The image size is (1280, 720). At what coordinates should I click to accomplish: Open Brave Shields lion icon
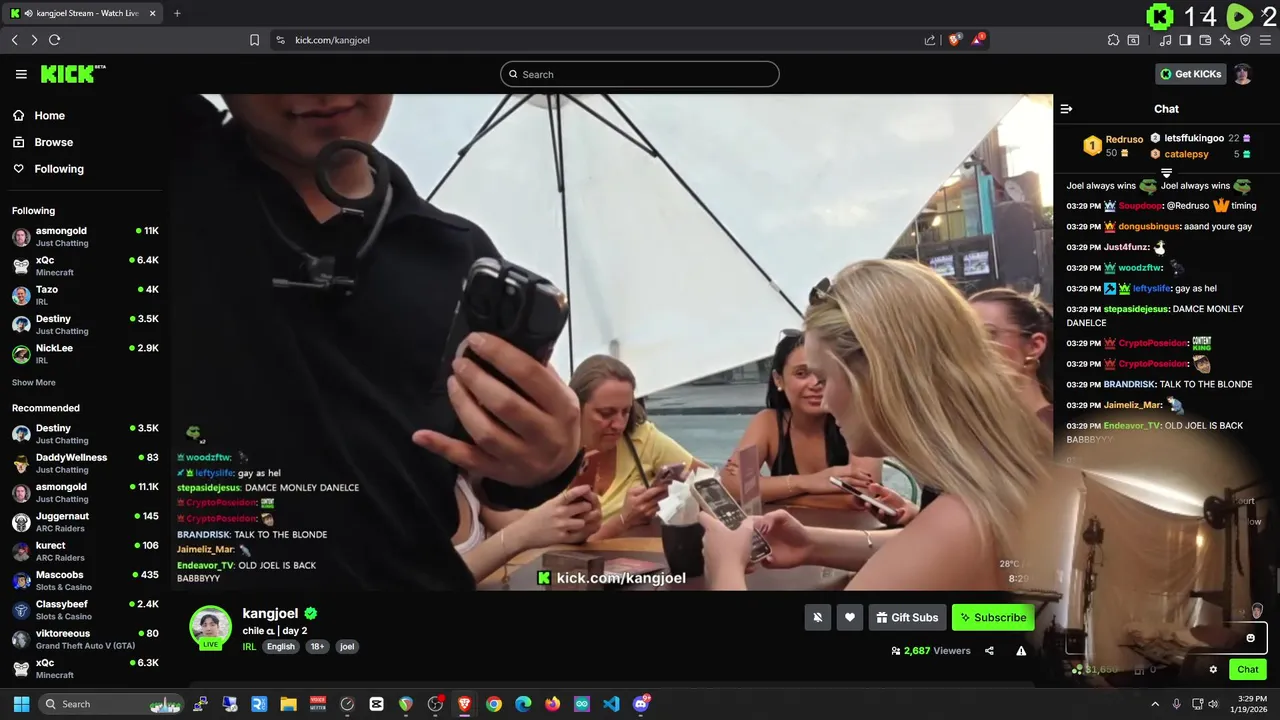pyautogui.click(x=954, y=40)
